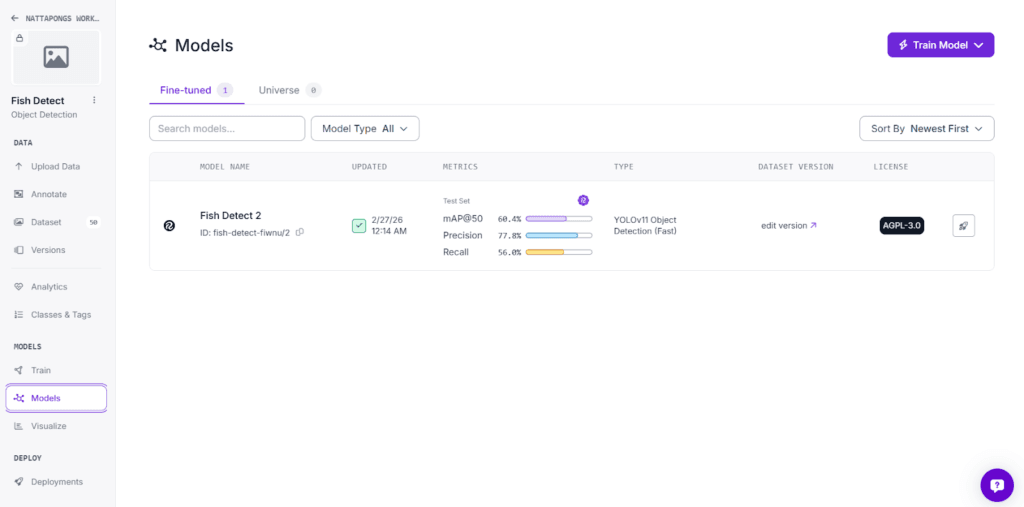Open the help chat bubble
1024x507 pixels.
click(996, 485)
